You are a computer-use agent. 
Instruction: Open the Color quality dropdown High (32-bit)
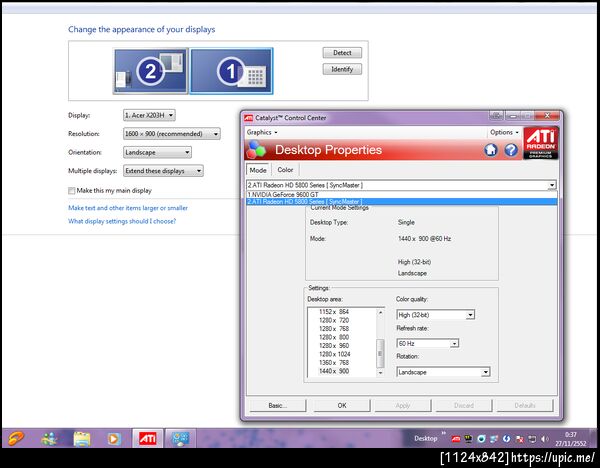click(435, 315)
